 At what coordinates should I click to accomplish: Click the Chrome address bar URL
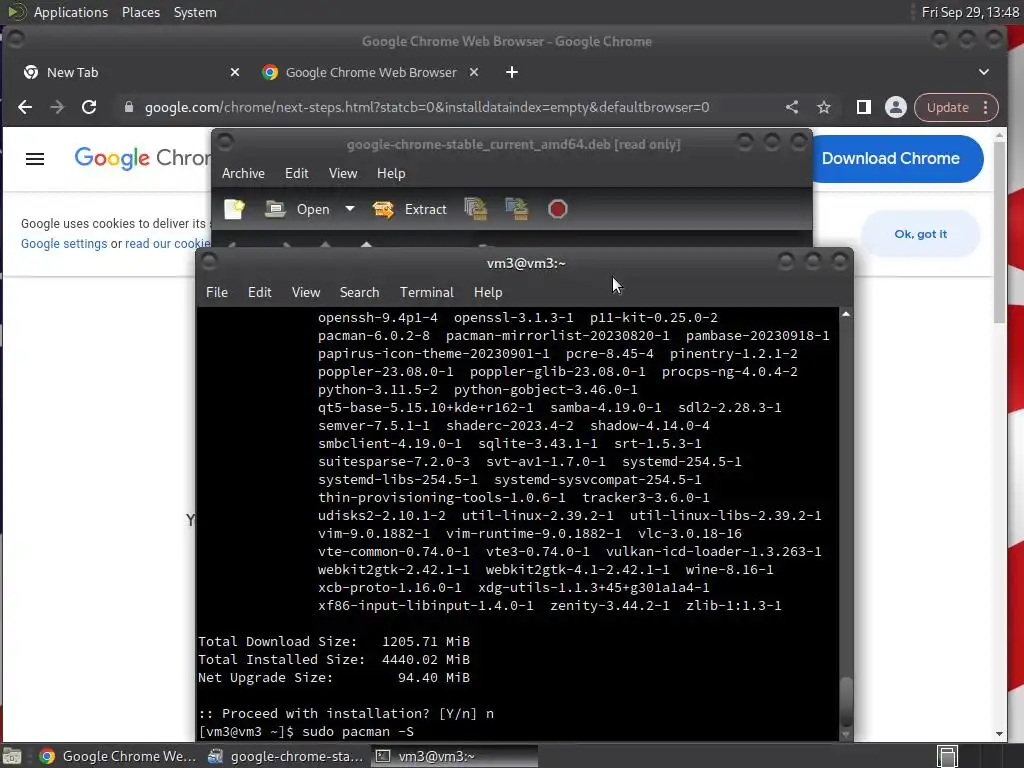click(426, 107)
